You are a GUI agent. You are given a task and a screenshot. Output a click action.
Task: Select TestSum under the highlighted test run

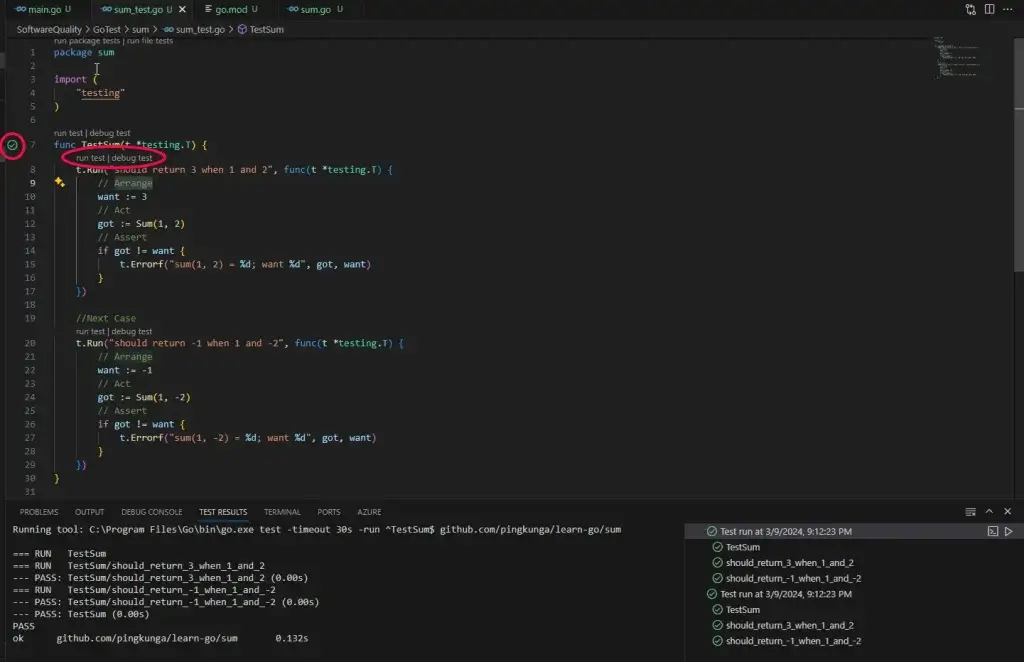743,547
